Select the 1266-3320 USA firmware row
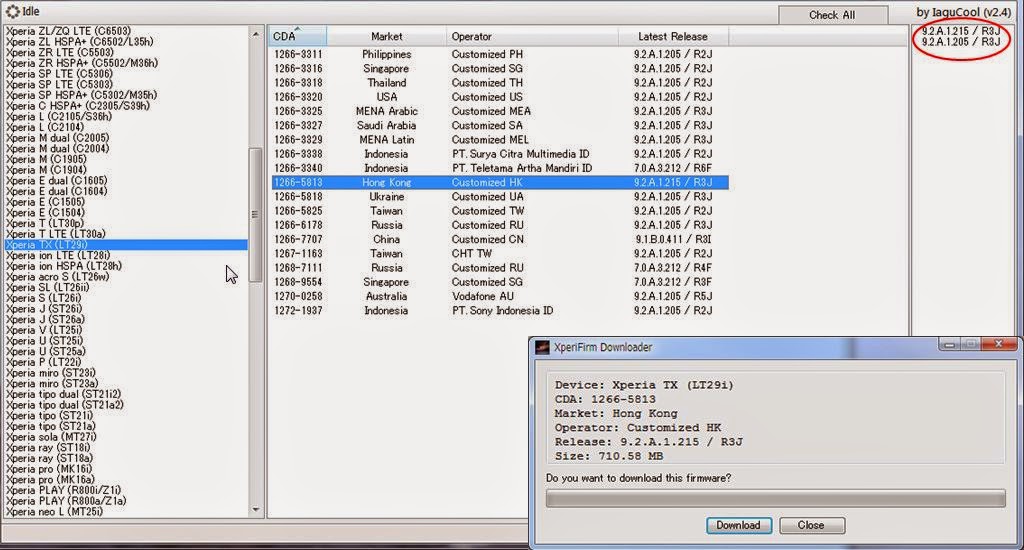Image resolution: width=1024 pixels, height=550 pixels. (x=500, y=97)
